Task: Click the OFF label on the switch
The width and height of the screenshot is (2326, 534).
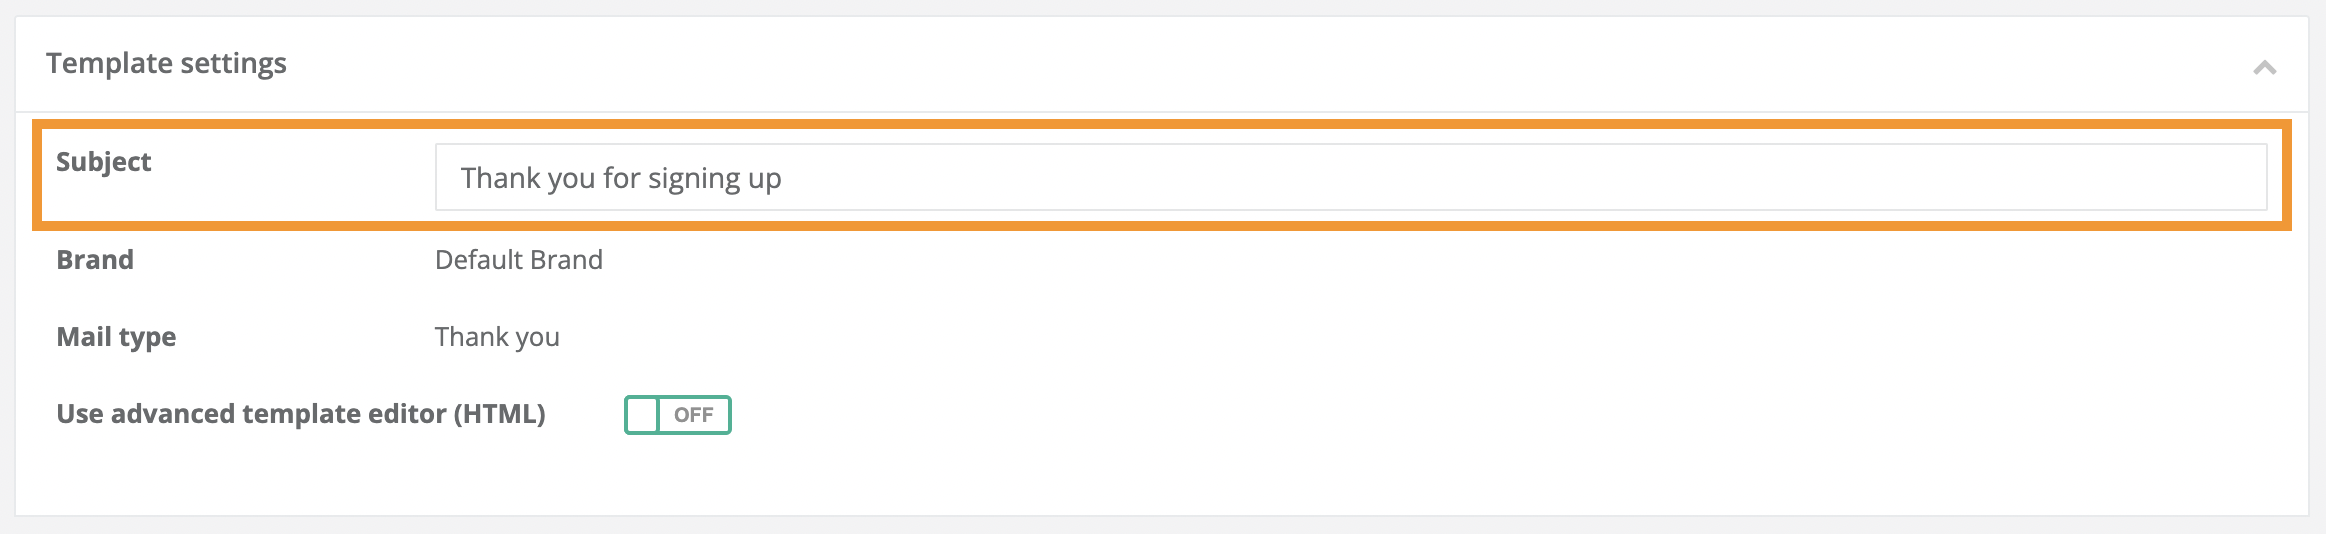Action: [x=693, y=415]
